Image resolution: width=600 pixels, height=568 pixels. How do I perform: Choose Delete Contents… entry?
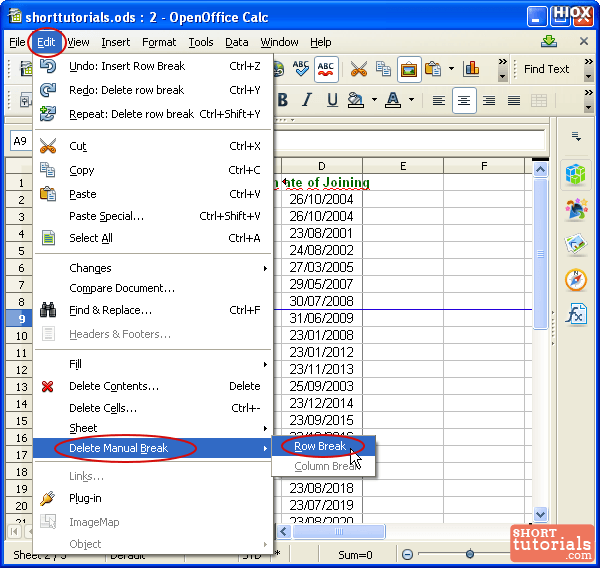(153, 386)
